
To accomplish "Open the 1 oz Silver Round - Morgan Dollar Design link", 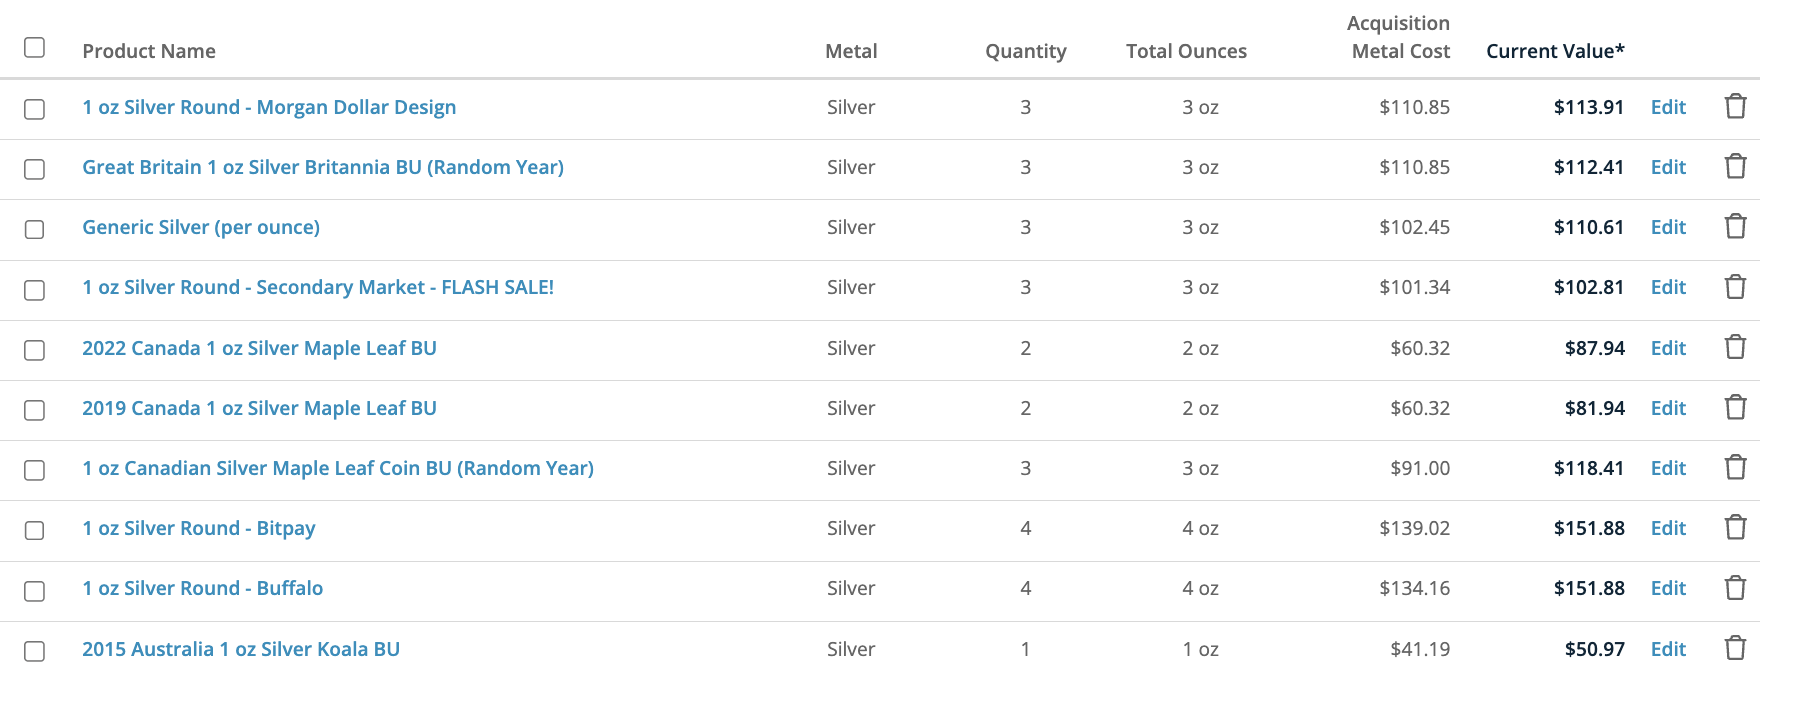I will (269, 107).
